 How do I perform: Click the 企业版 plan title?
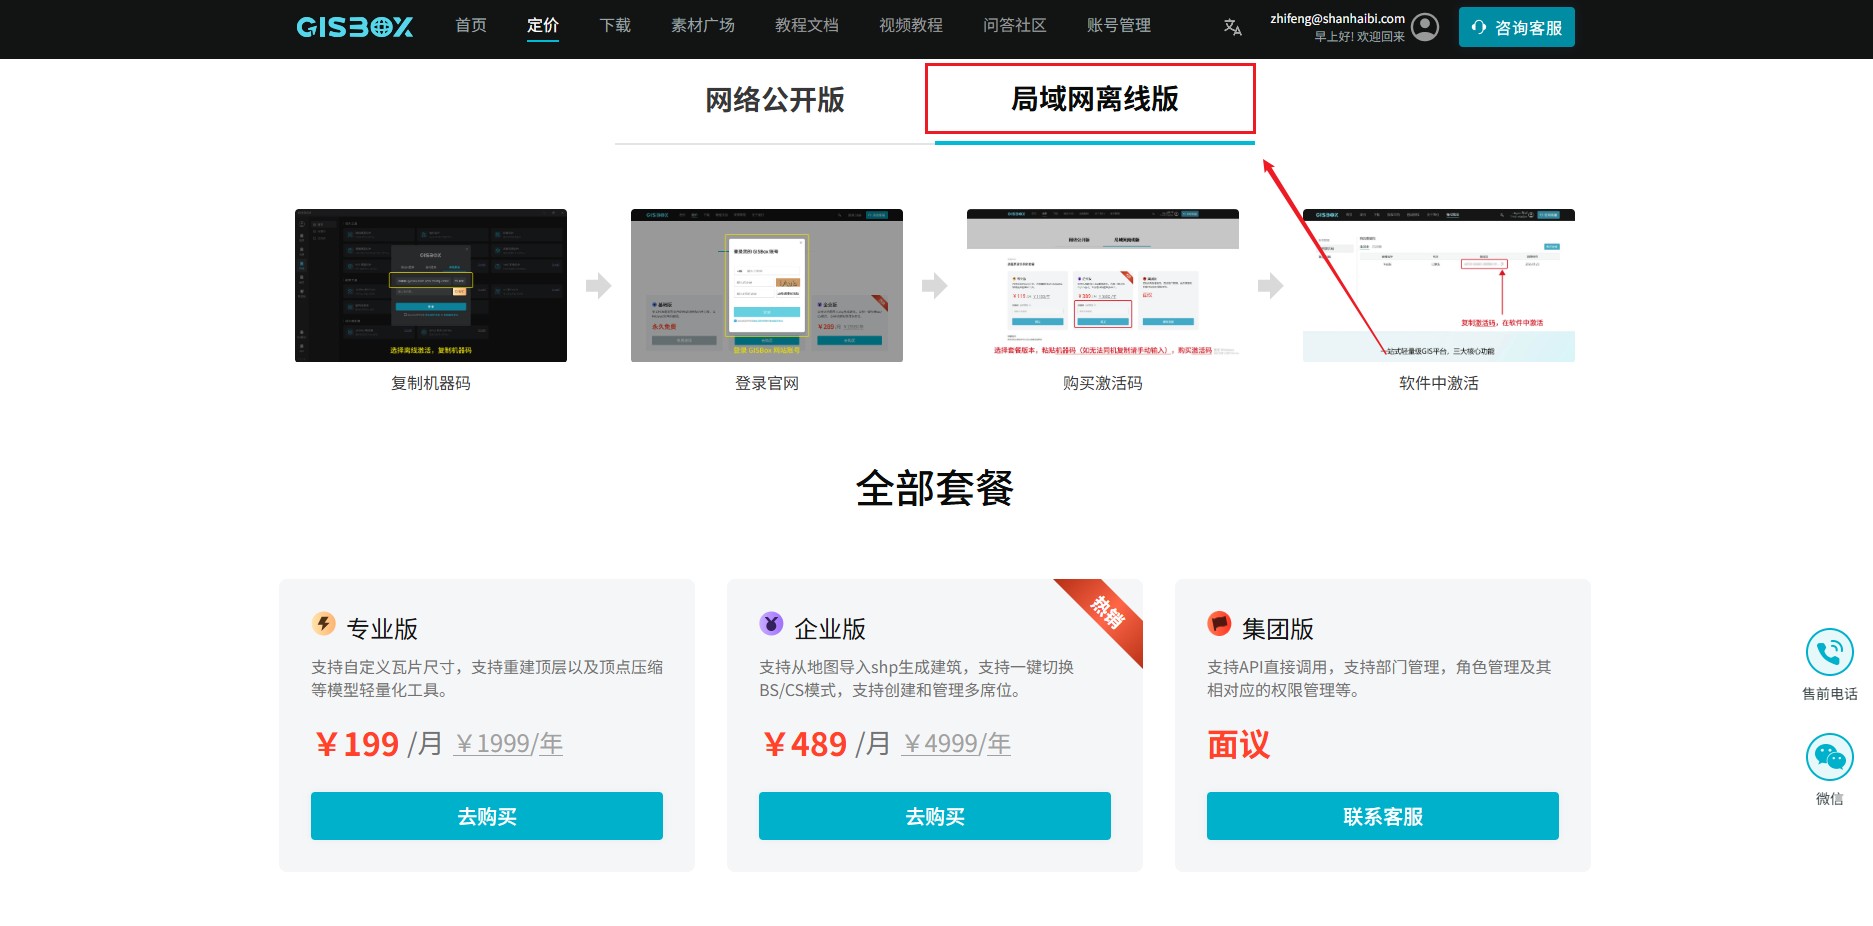point(830,629)
